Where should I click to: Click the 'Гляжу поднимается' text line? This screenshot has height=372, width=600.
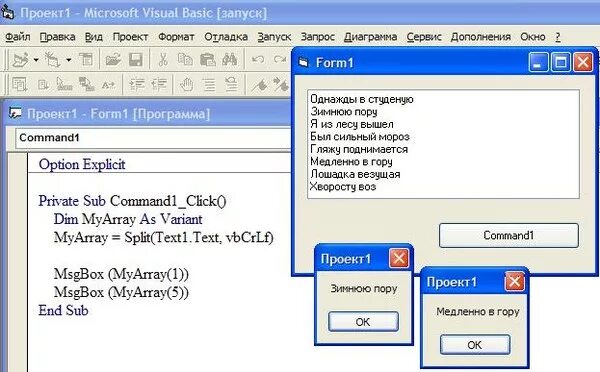pyautogui.click(x=359, y=149)
